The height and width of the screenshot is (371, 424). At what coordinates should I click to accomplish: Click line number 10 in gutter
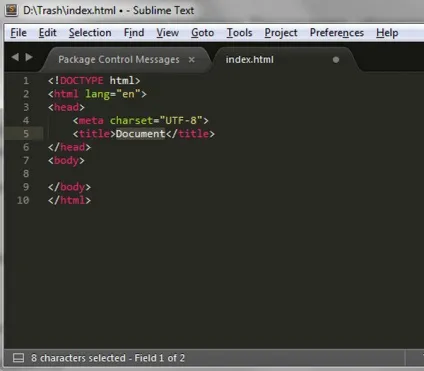click(x=23, y=200)
